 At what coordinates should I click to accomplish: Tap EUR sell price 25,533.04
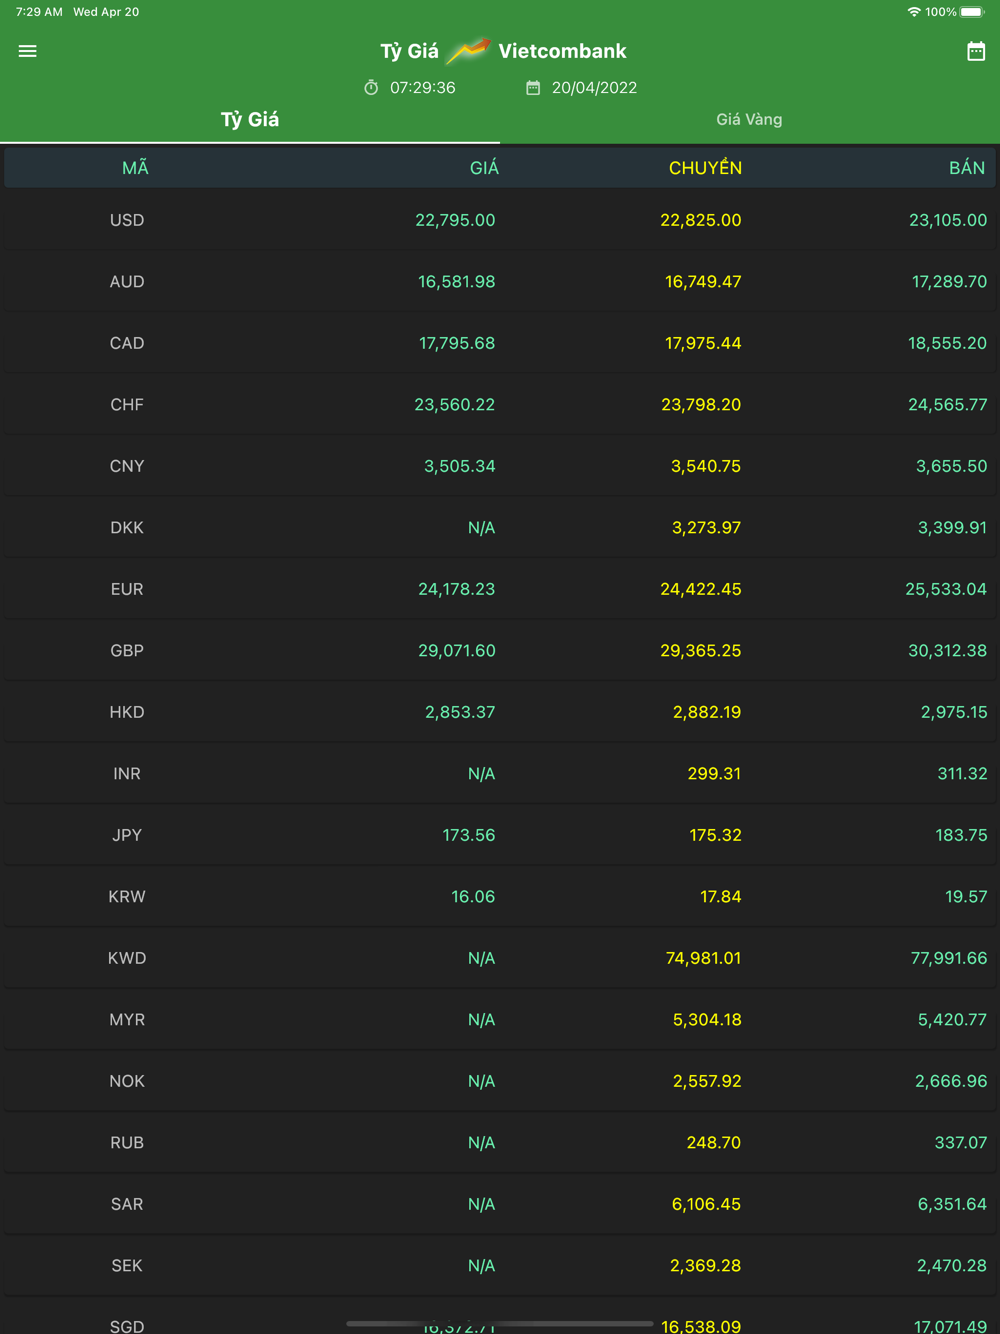click(x=946, y=589)
